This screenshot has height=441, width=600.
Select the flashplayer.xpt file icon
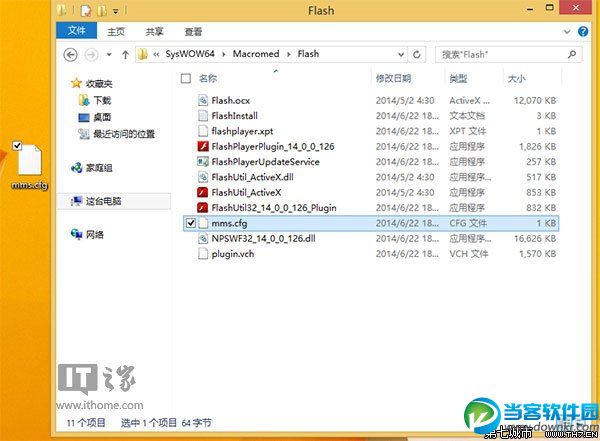tap(203, 131)
